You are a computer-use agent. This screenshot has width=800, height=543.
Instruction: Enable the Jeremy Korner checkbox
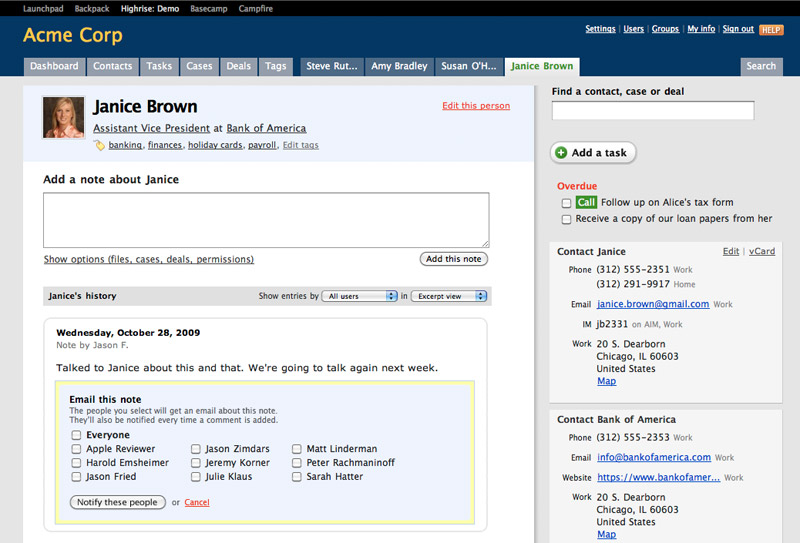pos(195,462)
